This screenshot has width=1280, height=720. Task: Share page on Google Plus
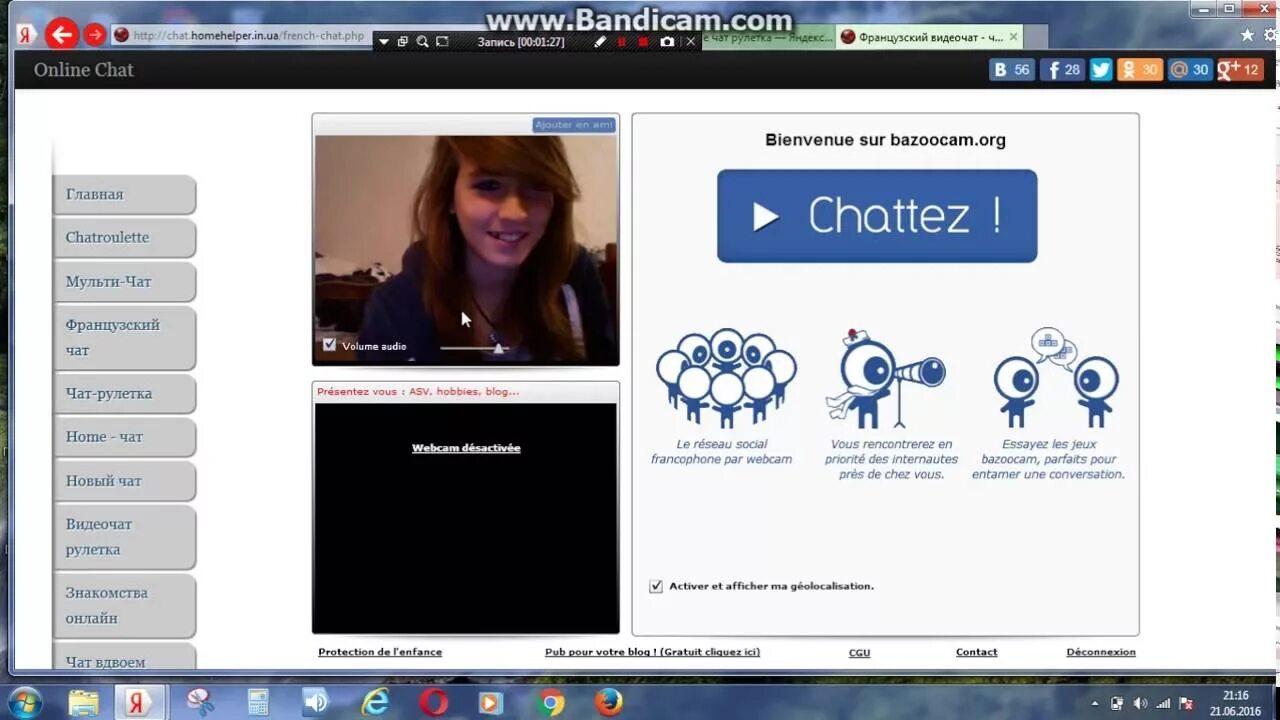tap(1240, 69)
